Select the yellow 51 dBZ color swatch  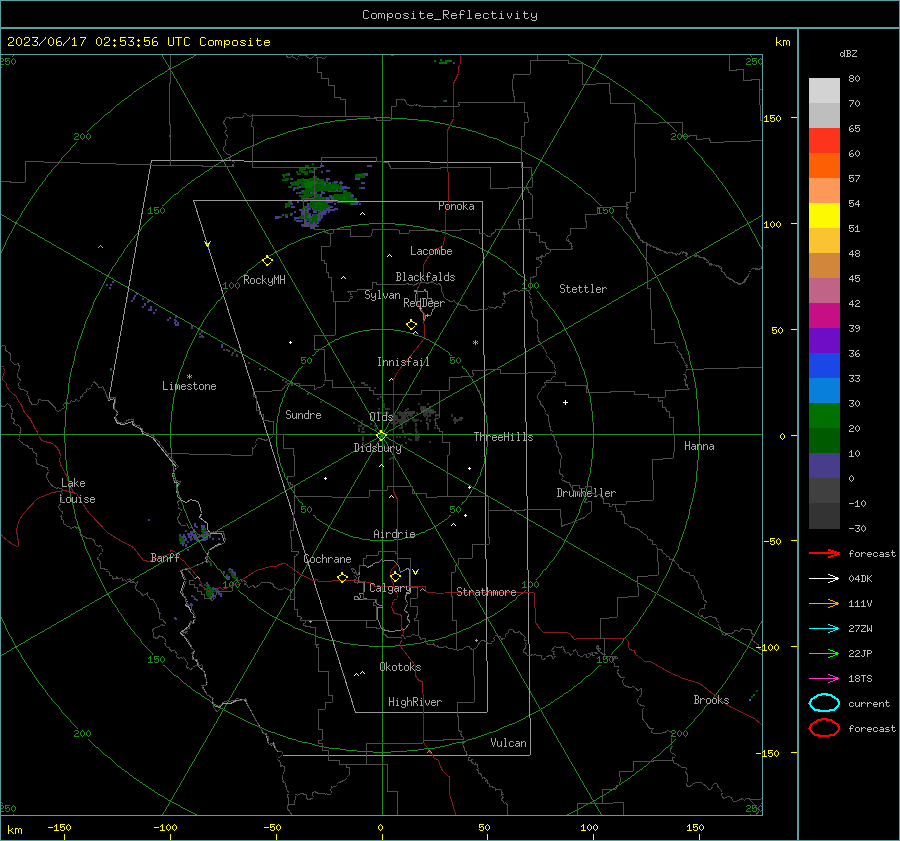click(824, 215)
